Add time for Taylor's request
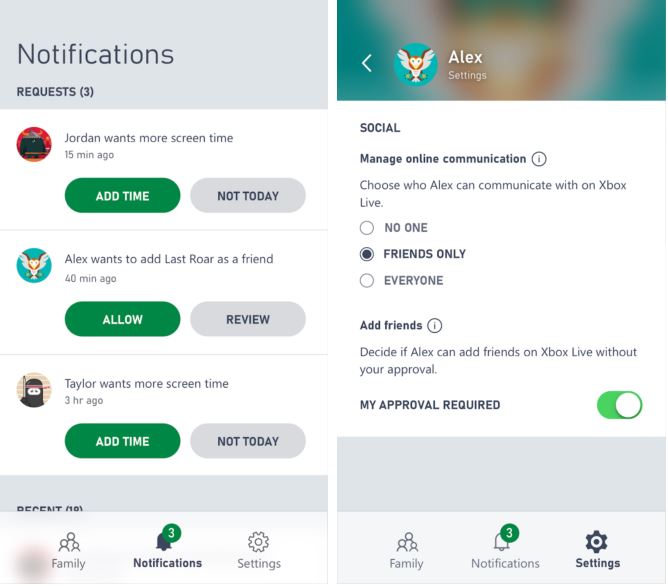The image size is (668, 586). (x=122, y=441)
